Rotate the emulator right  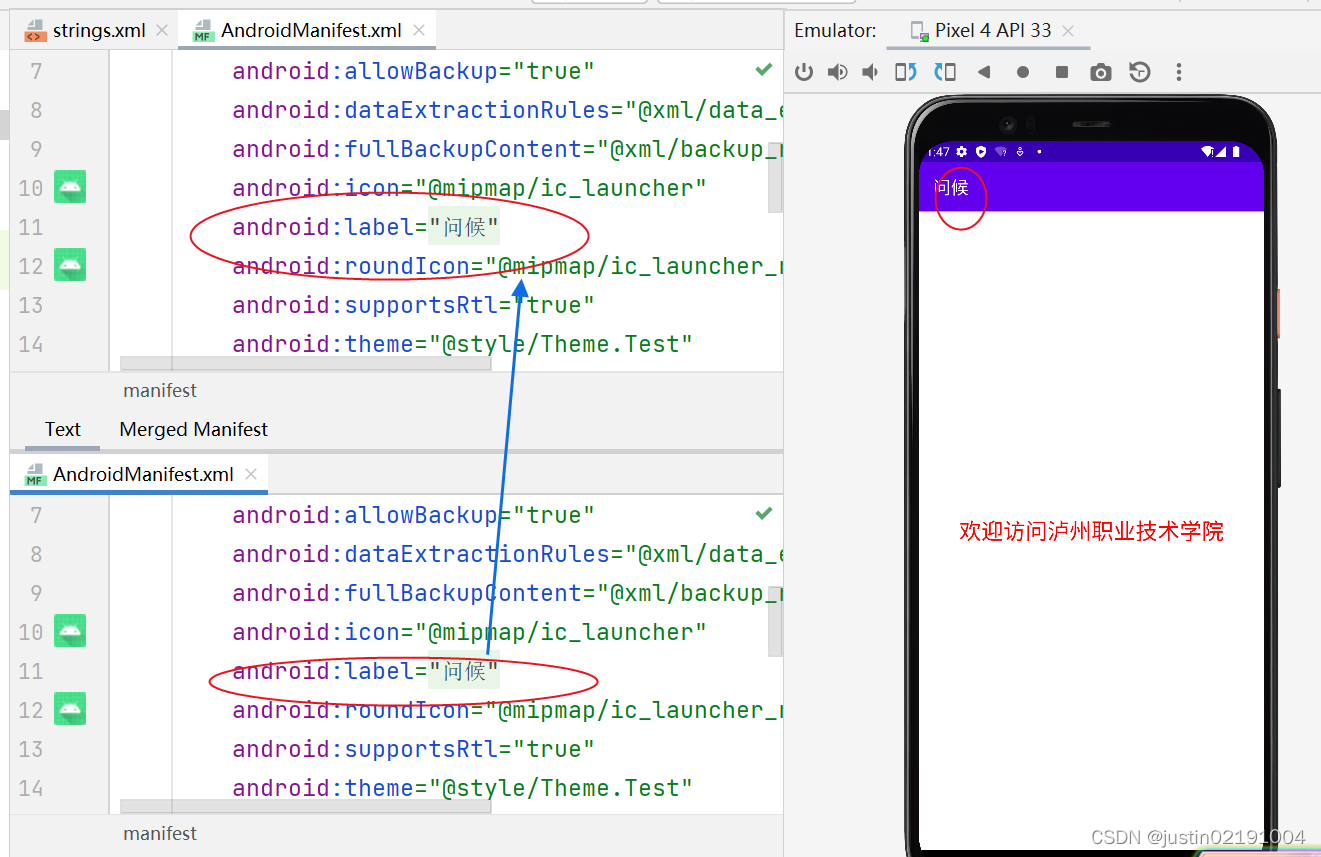click(945, 72)
